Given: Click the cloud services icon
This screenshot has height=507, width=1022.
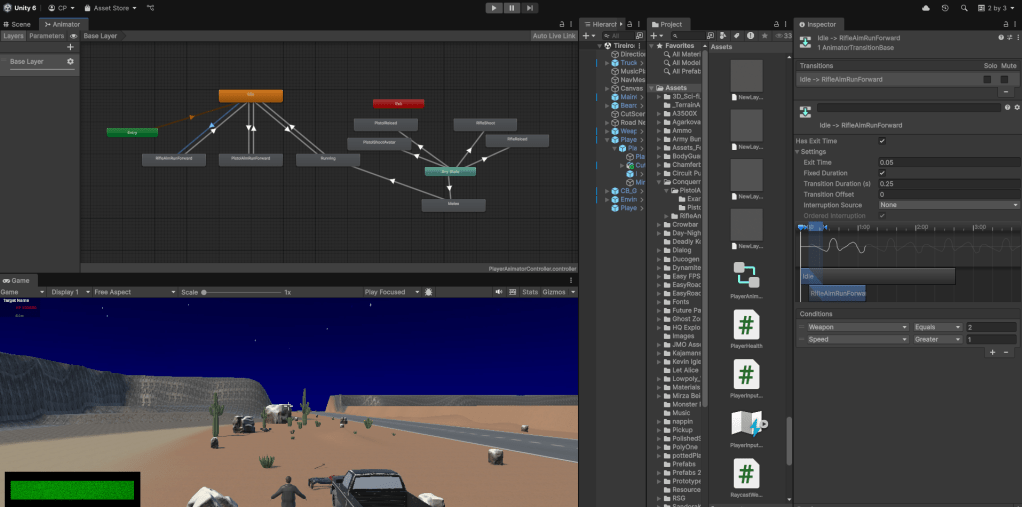Looking at the screenshot, I should pyautogui.click(x=926, y=8).
